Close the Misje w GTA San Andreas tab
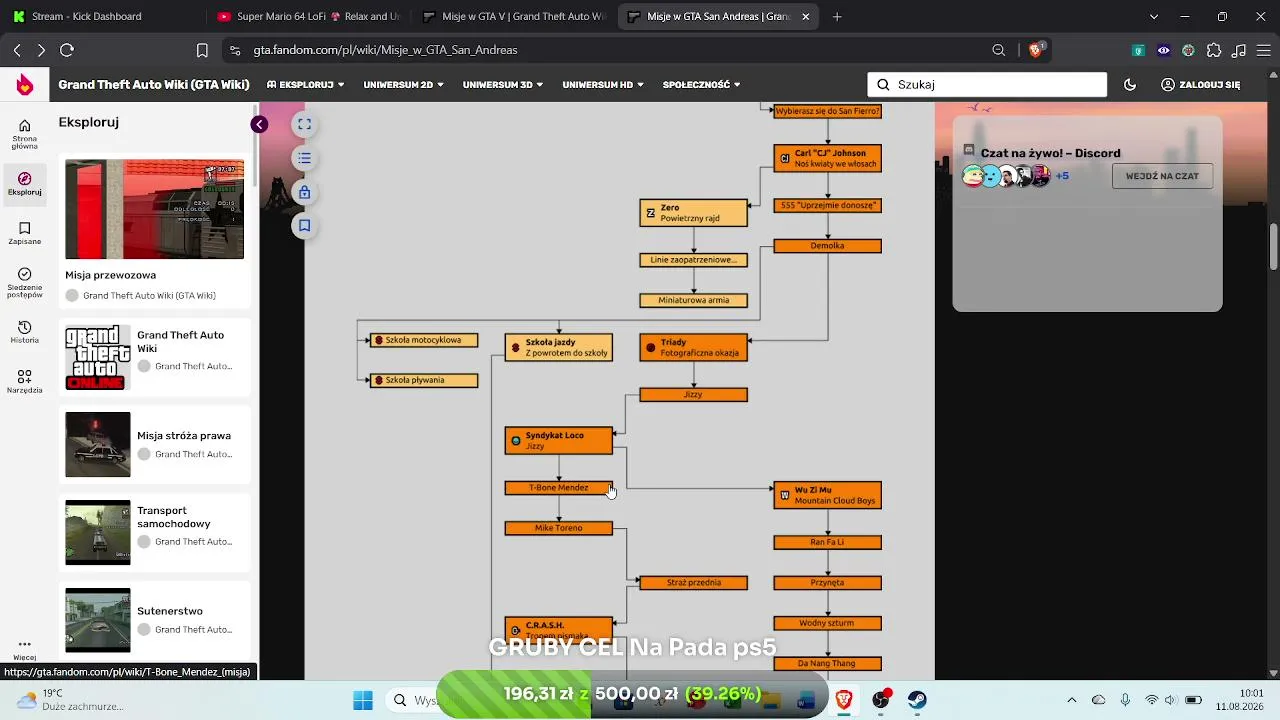1280x720 pixels. 806,16
